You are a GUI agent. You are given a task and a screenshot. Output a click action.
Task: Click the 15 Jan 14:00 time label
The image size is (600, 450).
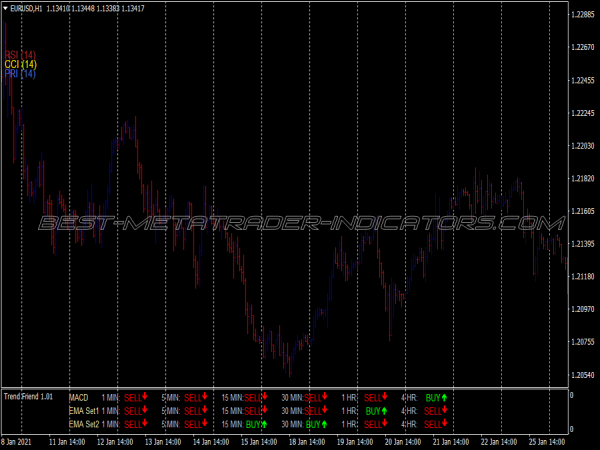(259, 442)
